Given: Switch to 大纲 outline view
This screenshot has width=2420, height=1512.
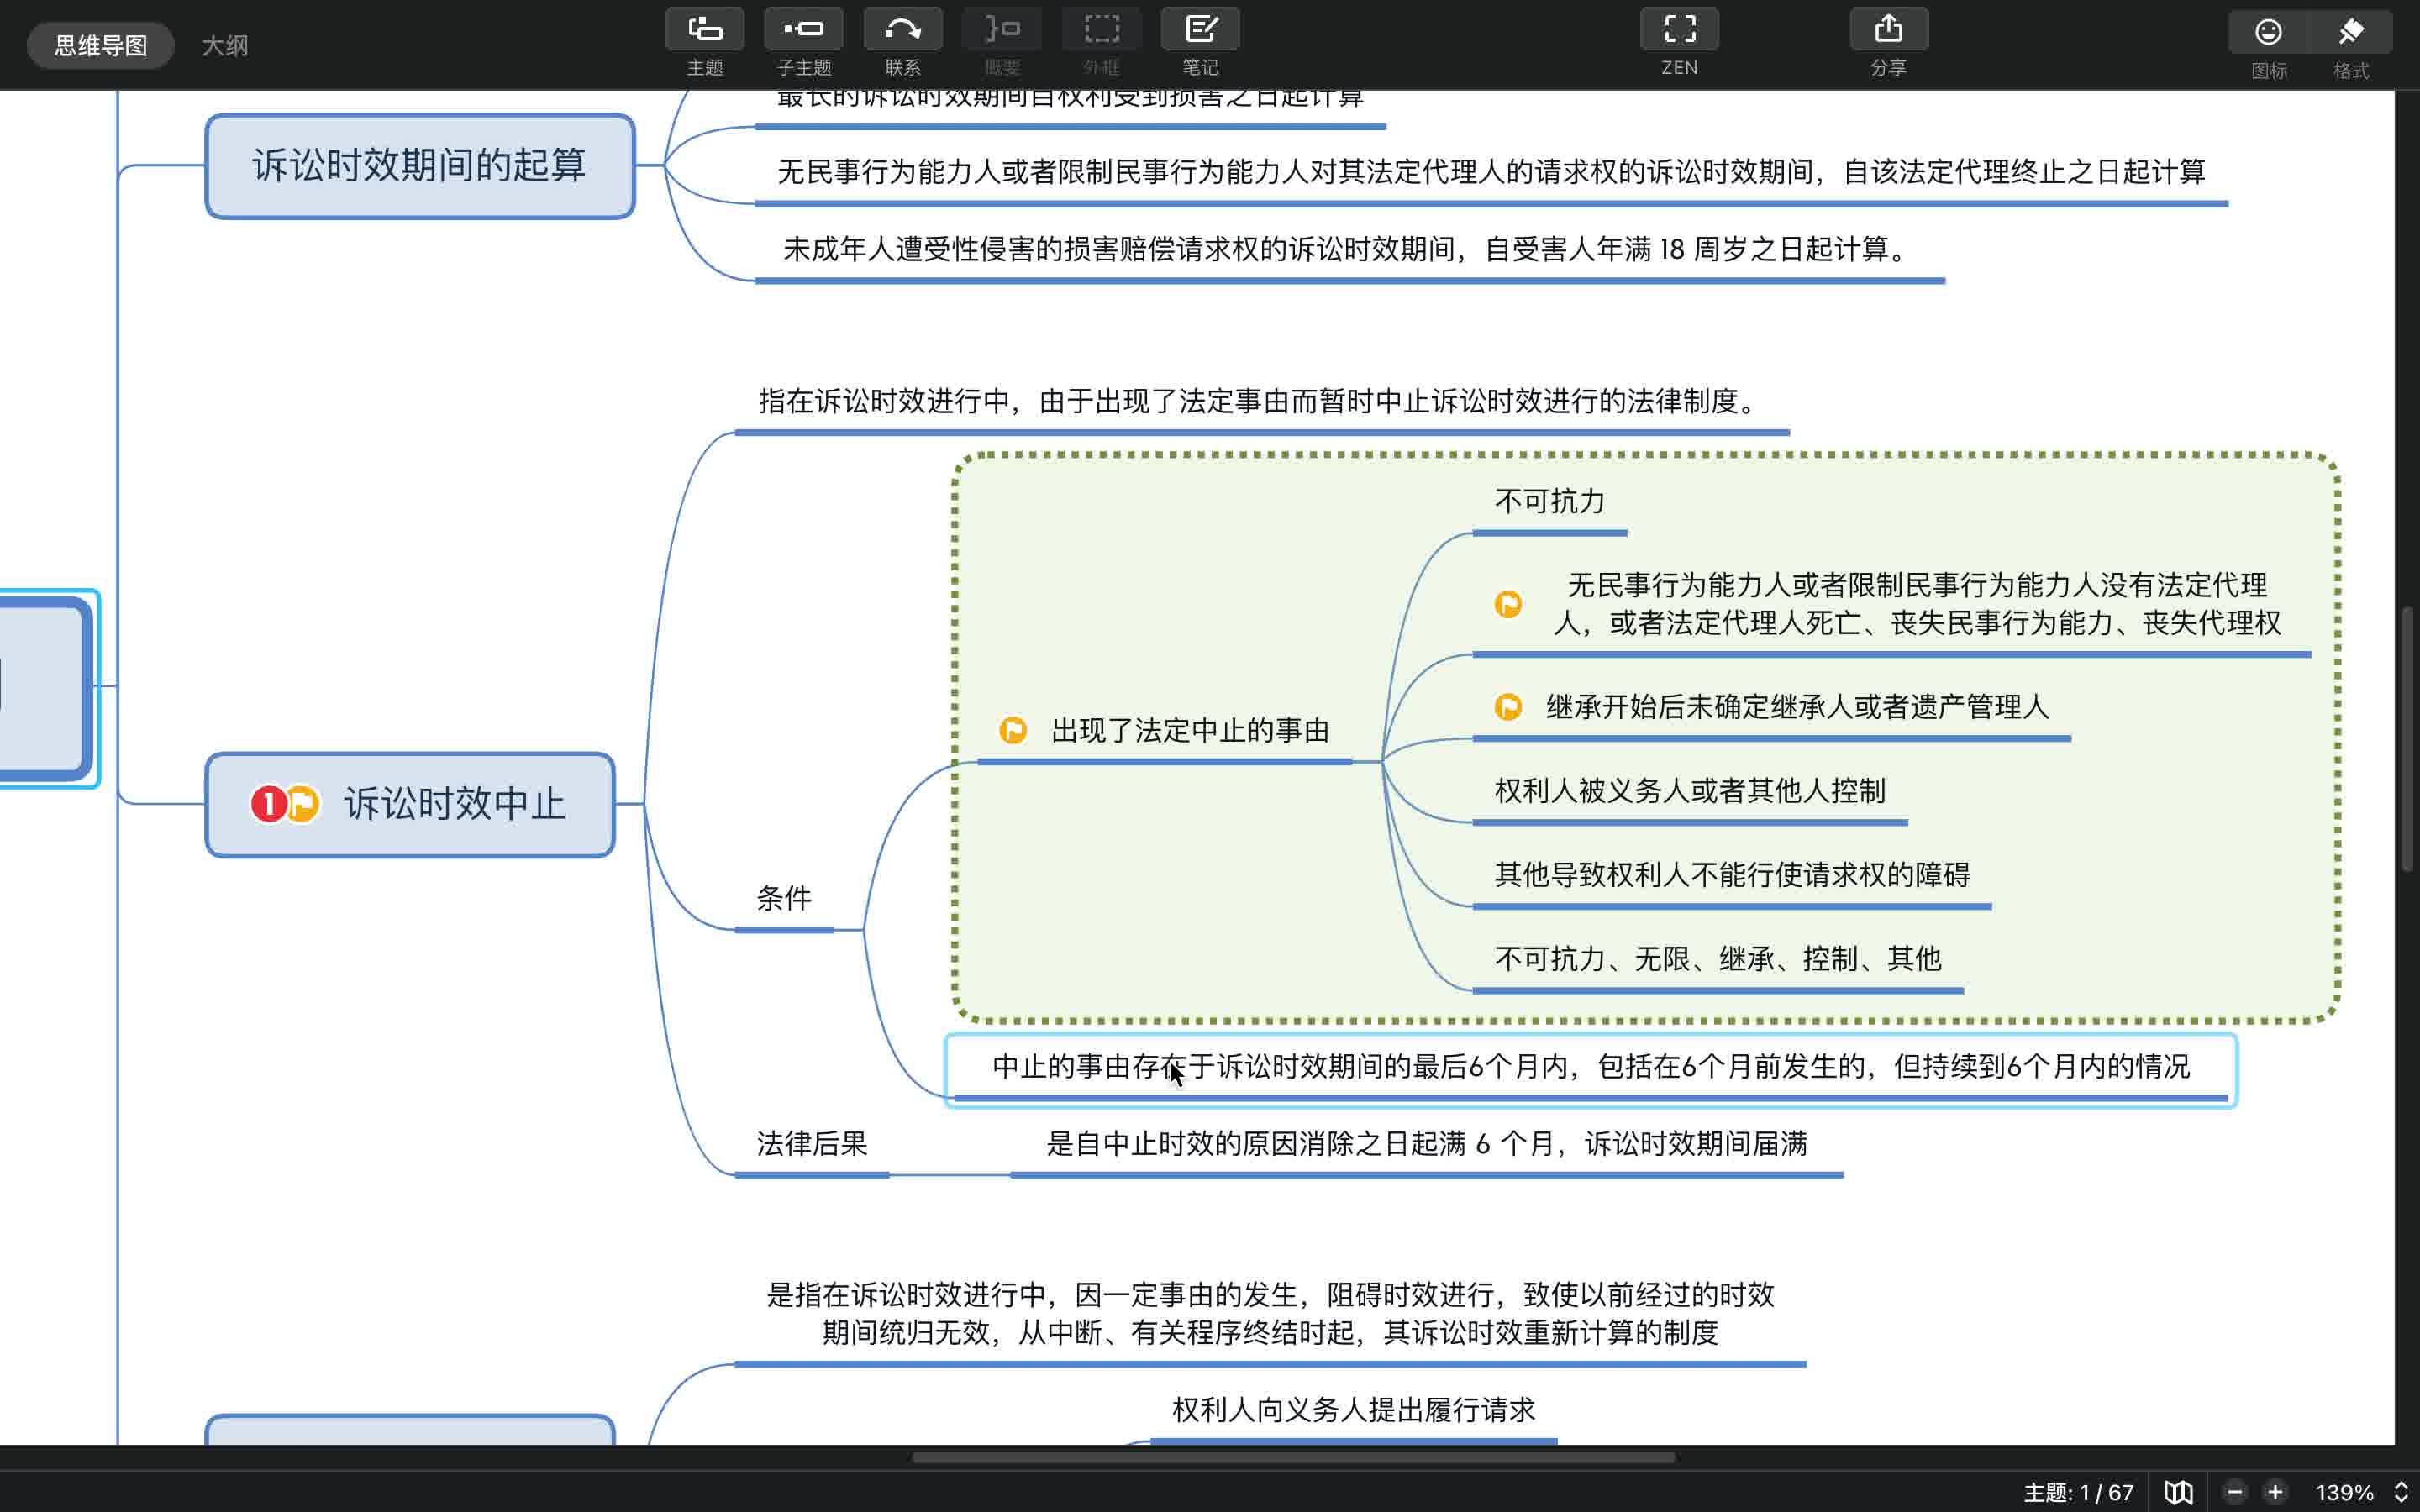Looking at the screenshot, I should point(224,45).
